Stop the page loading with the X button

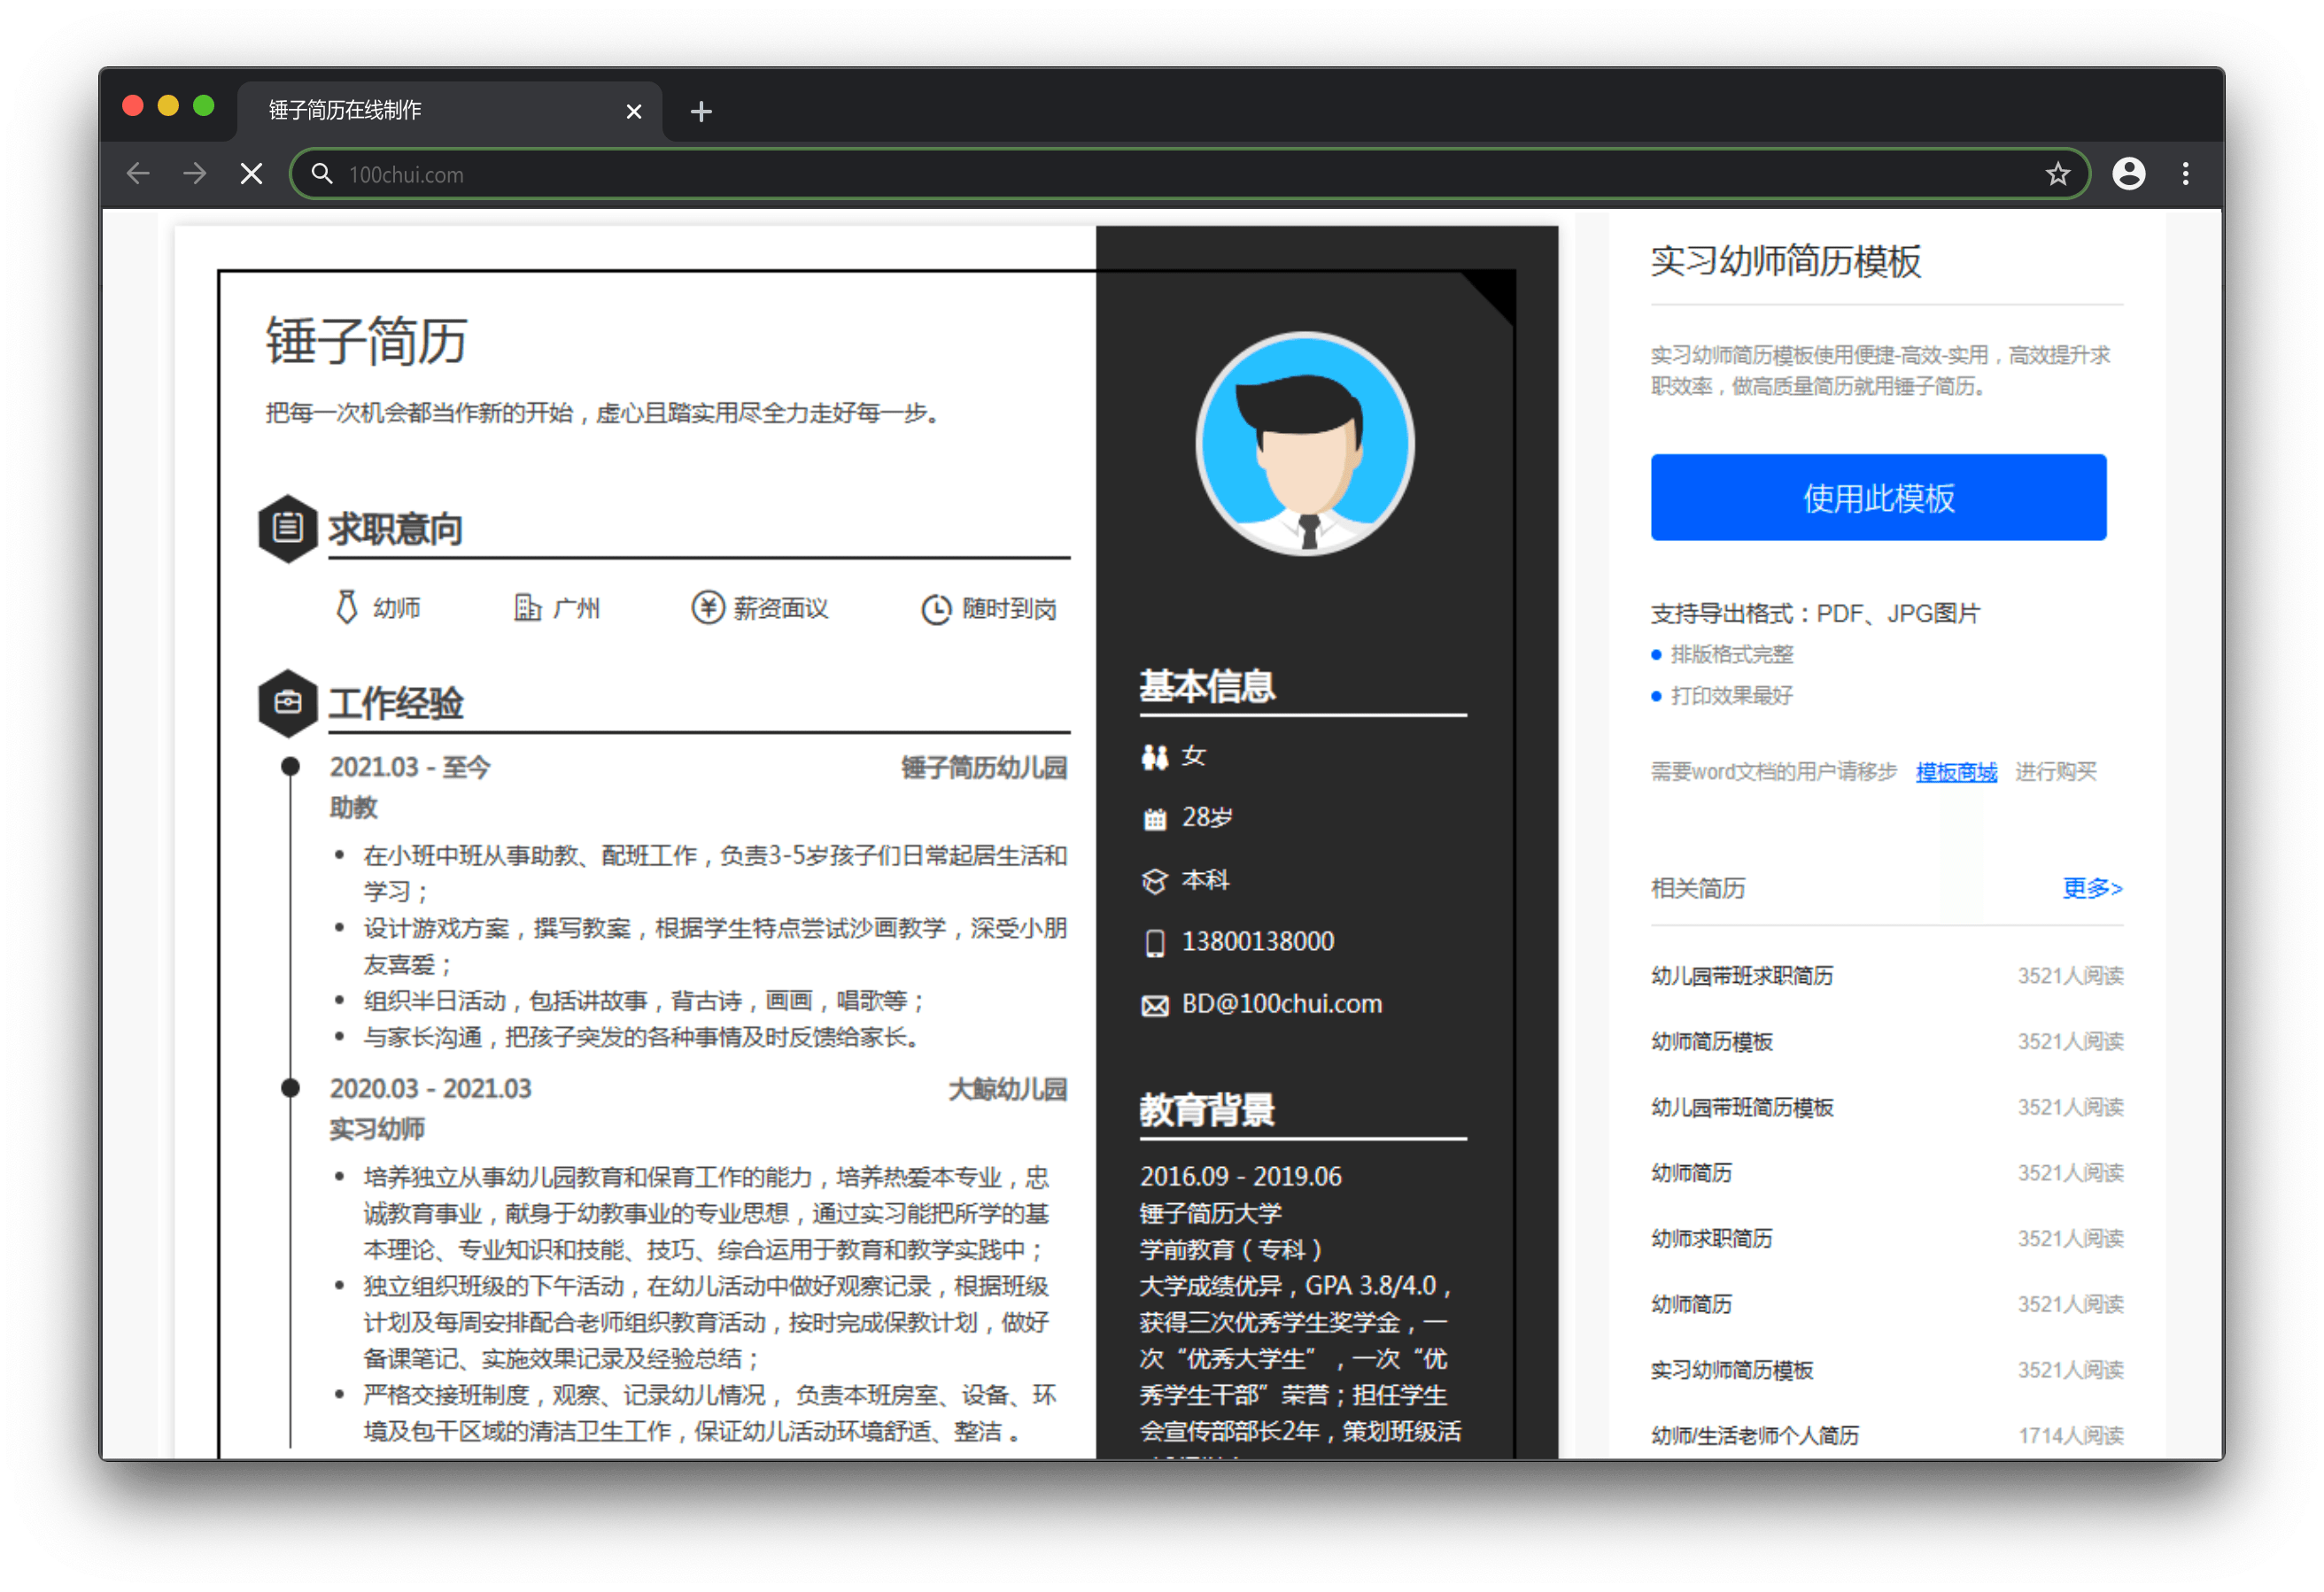pos(252,174)
